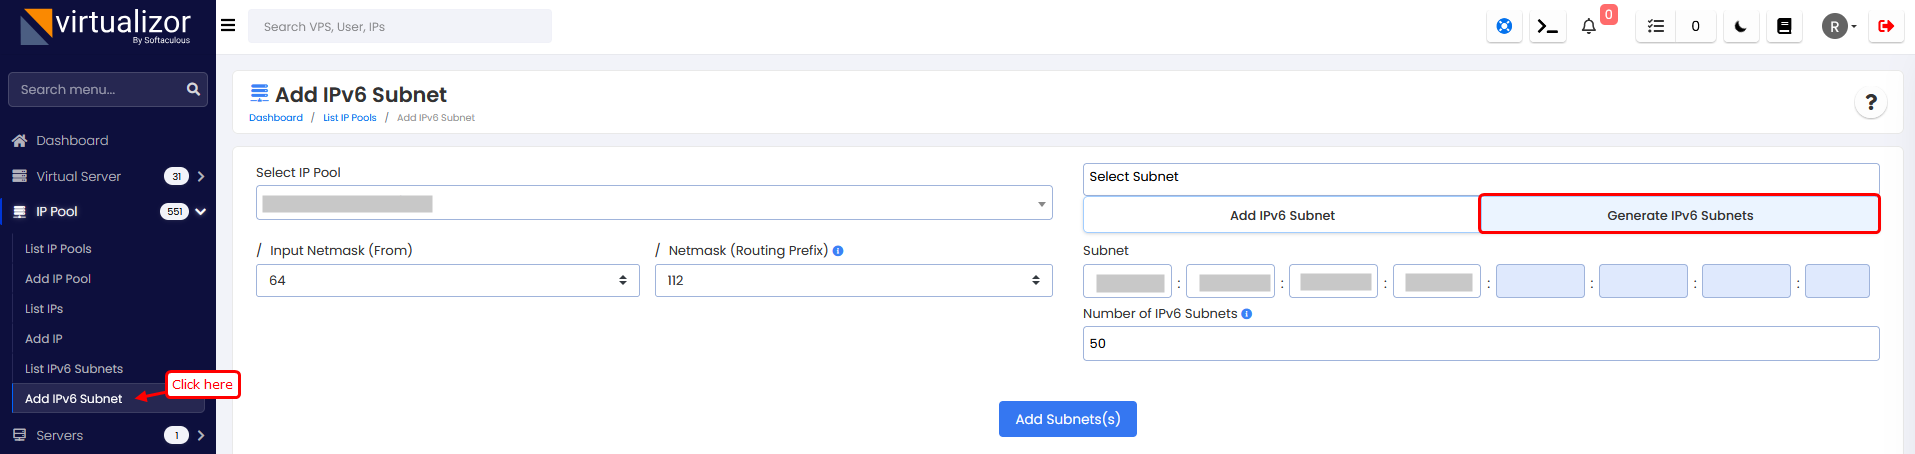Open the task list icon
The width and height of the screenshot is (1915, 454).
pos(1656,27)
